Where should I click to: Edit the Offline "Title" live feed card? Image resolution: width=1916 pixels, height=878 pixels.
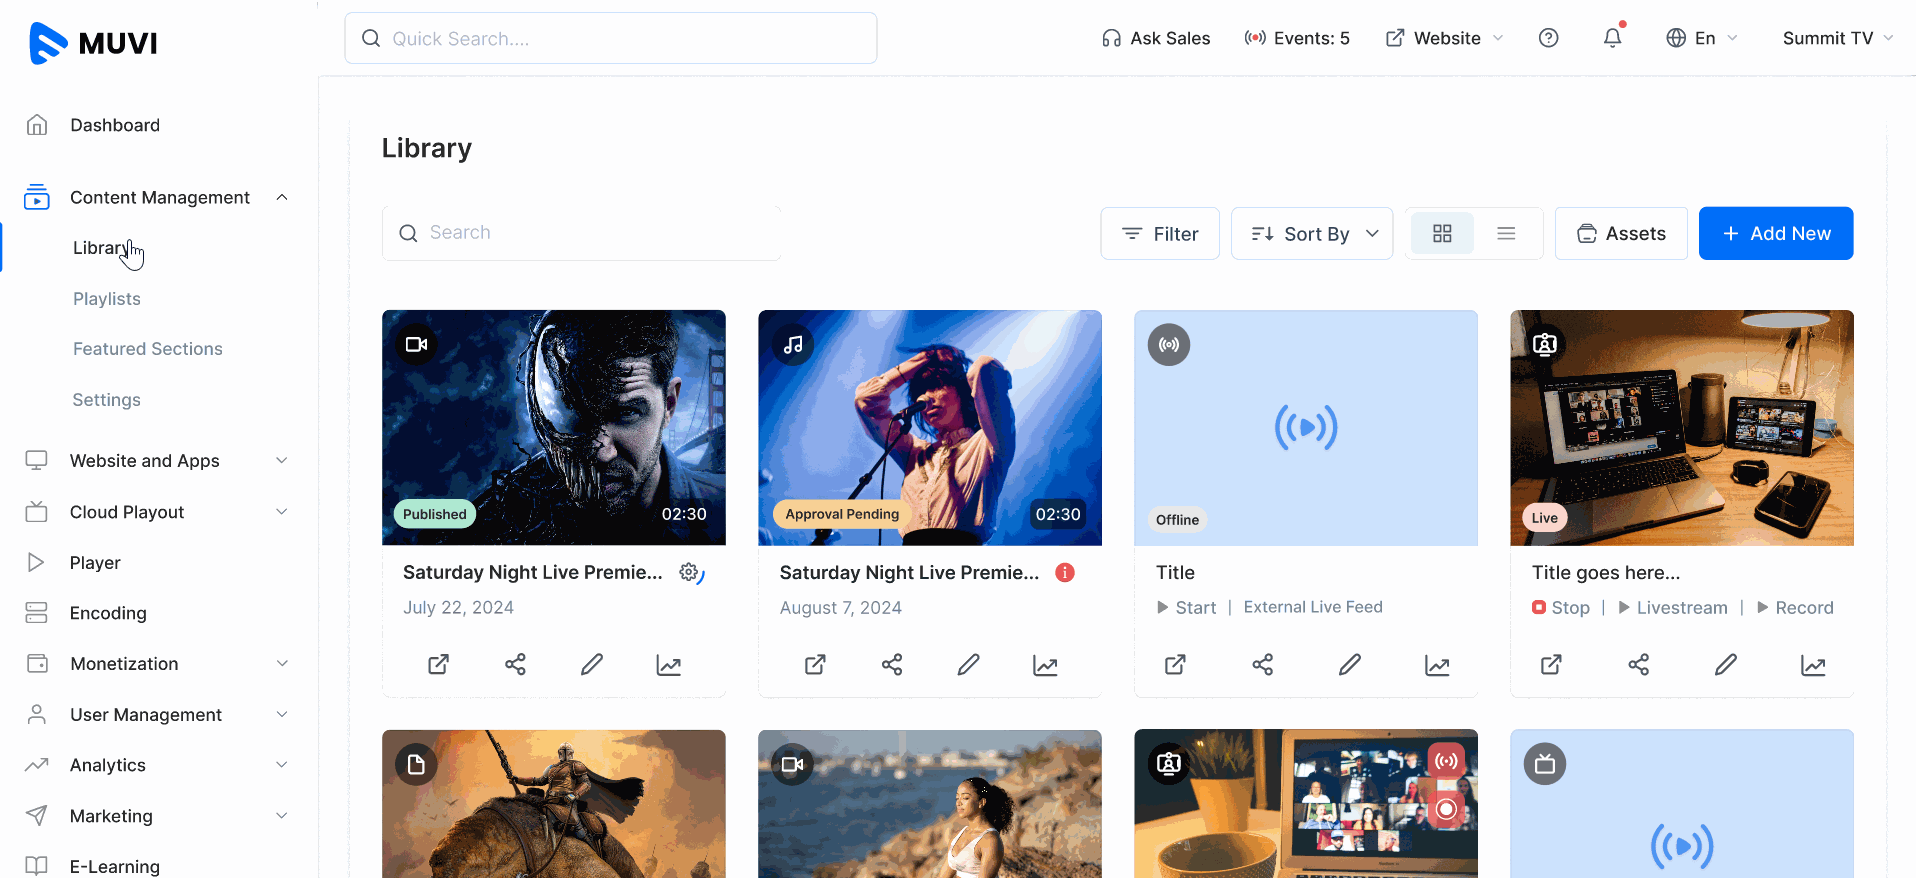coord(1350,664)
